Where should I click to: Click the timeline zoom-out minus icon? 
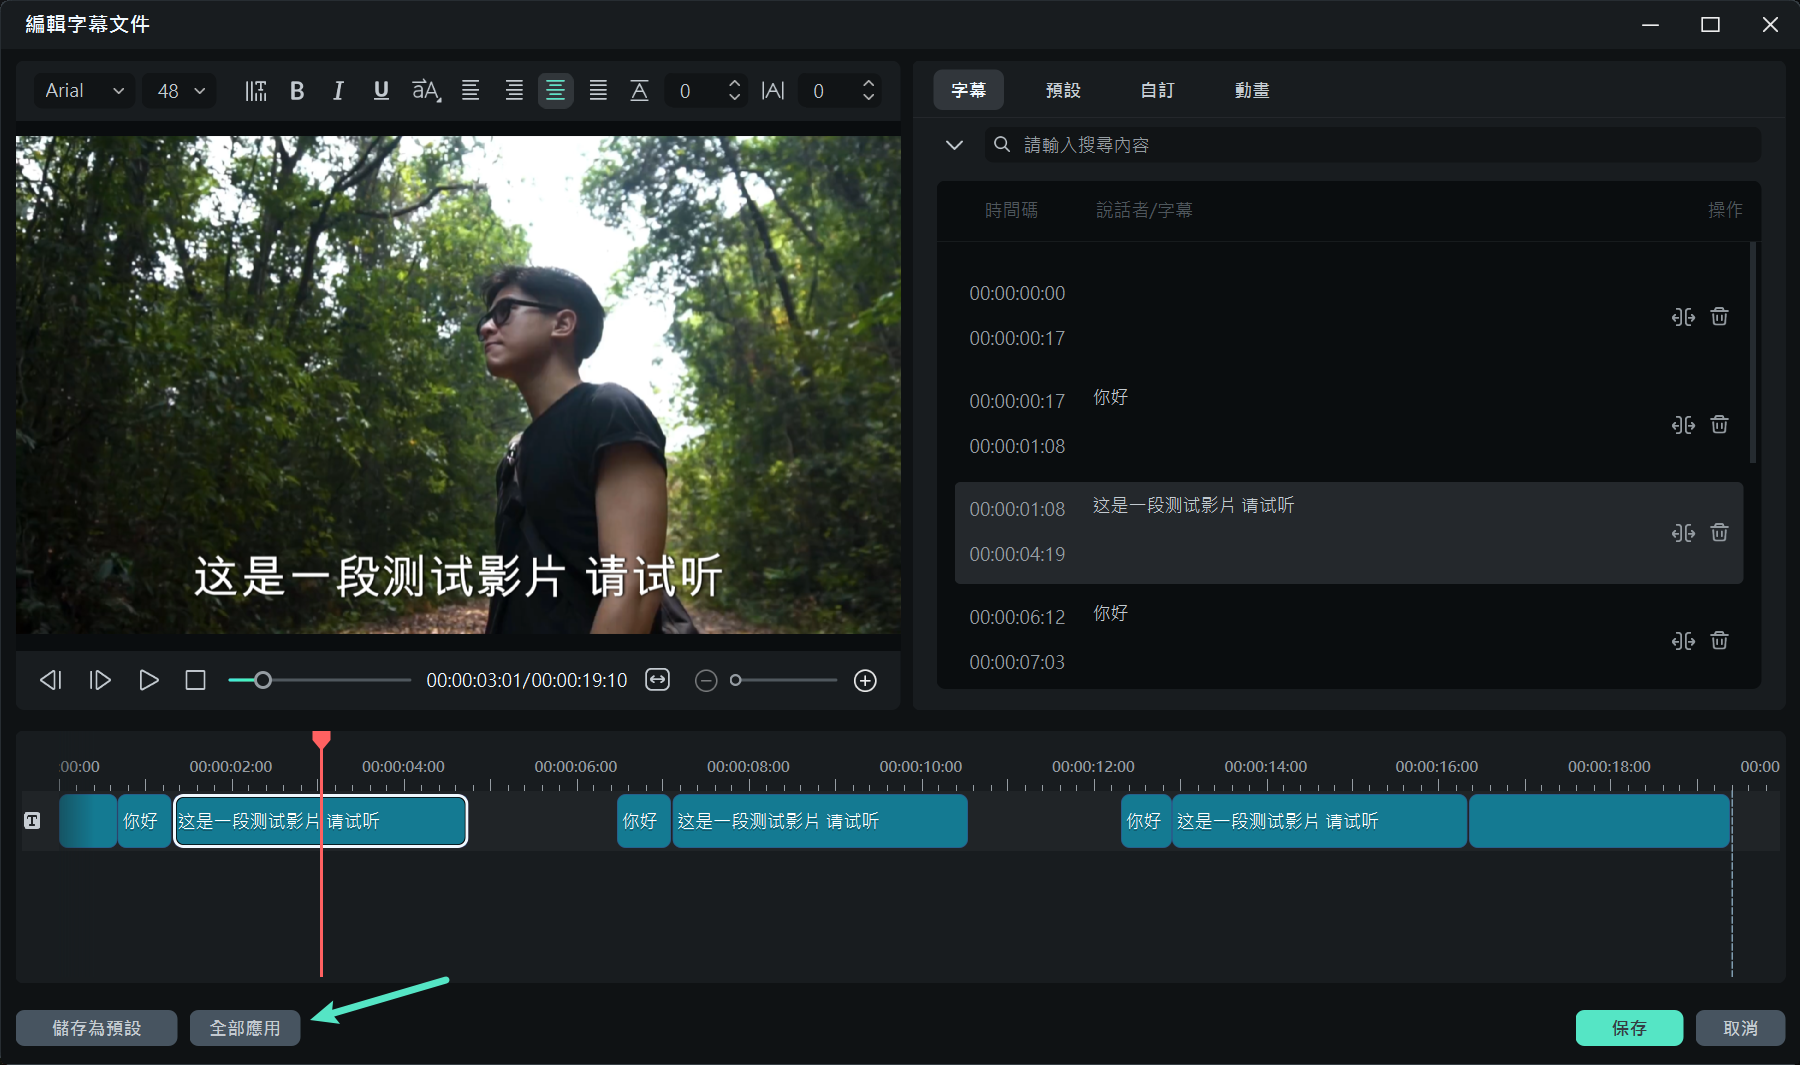[x=706, y=681]
